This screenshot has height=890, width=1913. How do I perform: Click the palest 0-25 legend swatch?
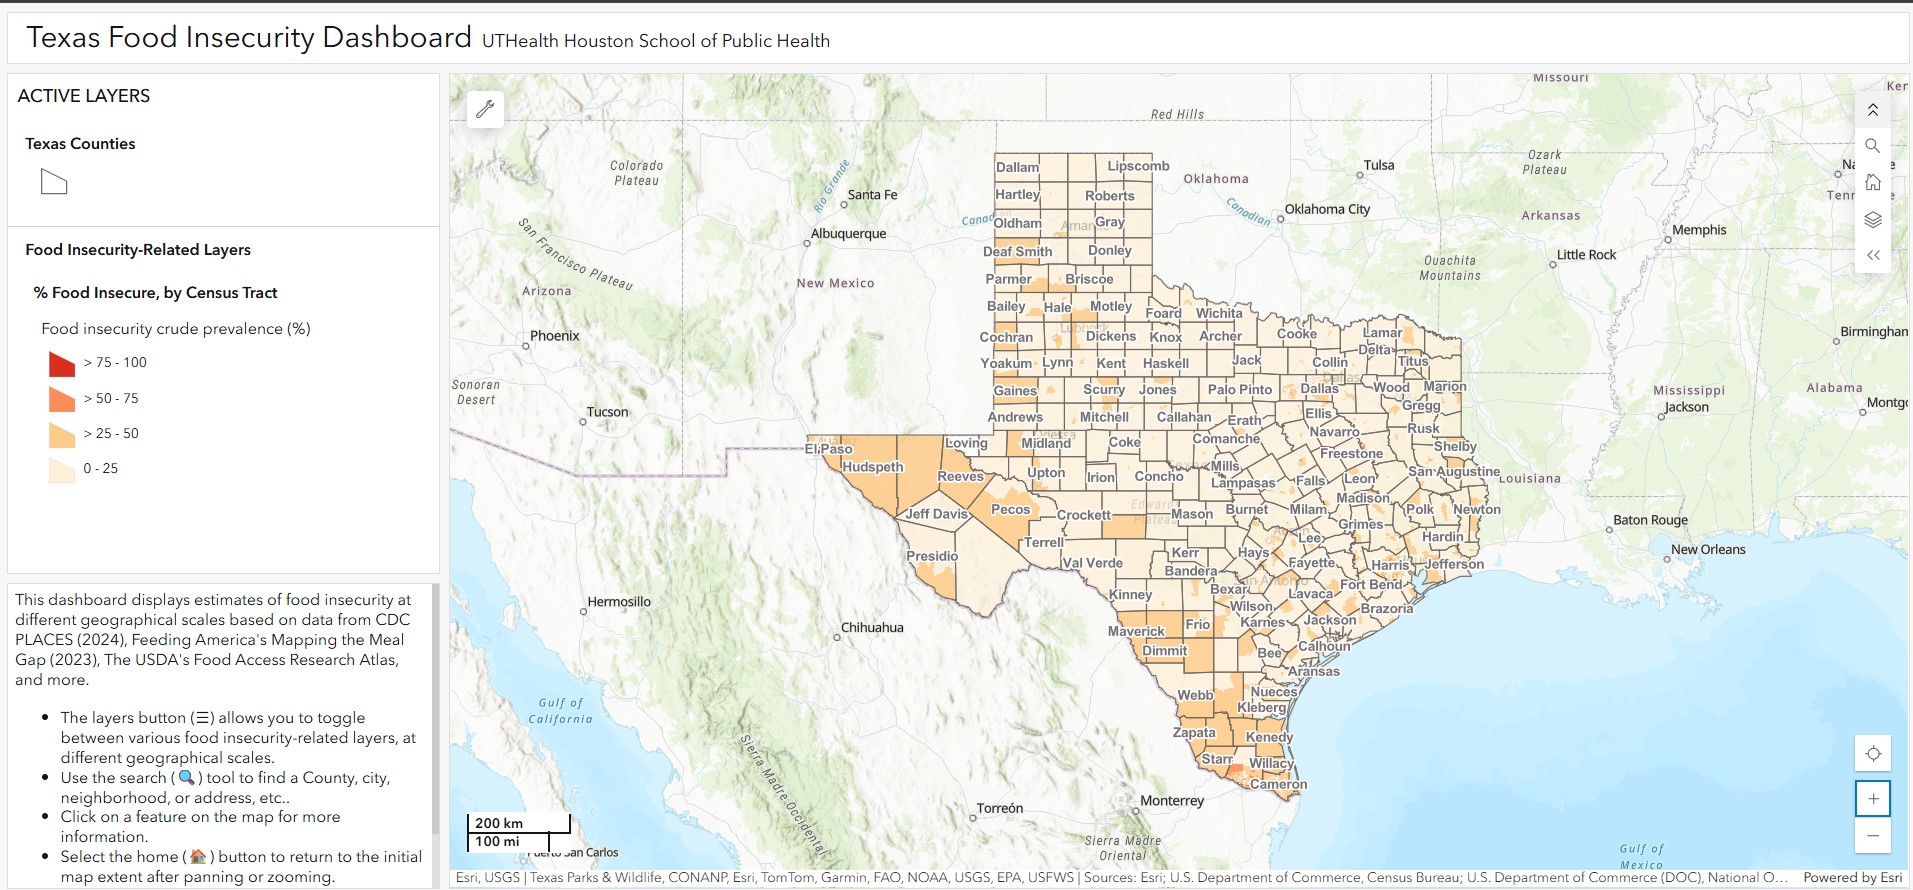coord(61,469)
